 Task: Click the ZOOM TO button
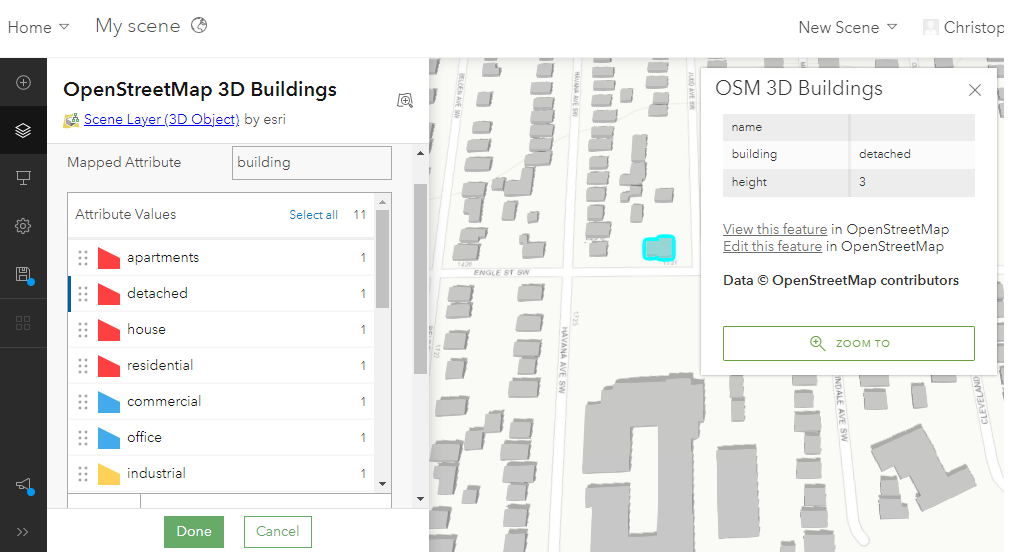tap(848, 343)
